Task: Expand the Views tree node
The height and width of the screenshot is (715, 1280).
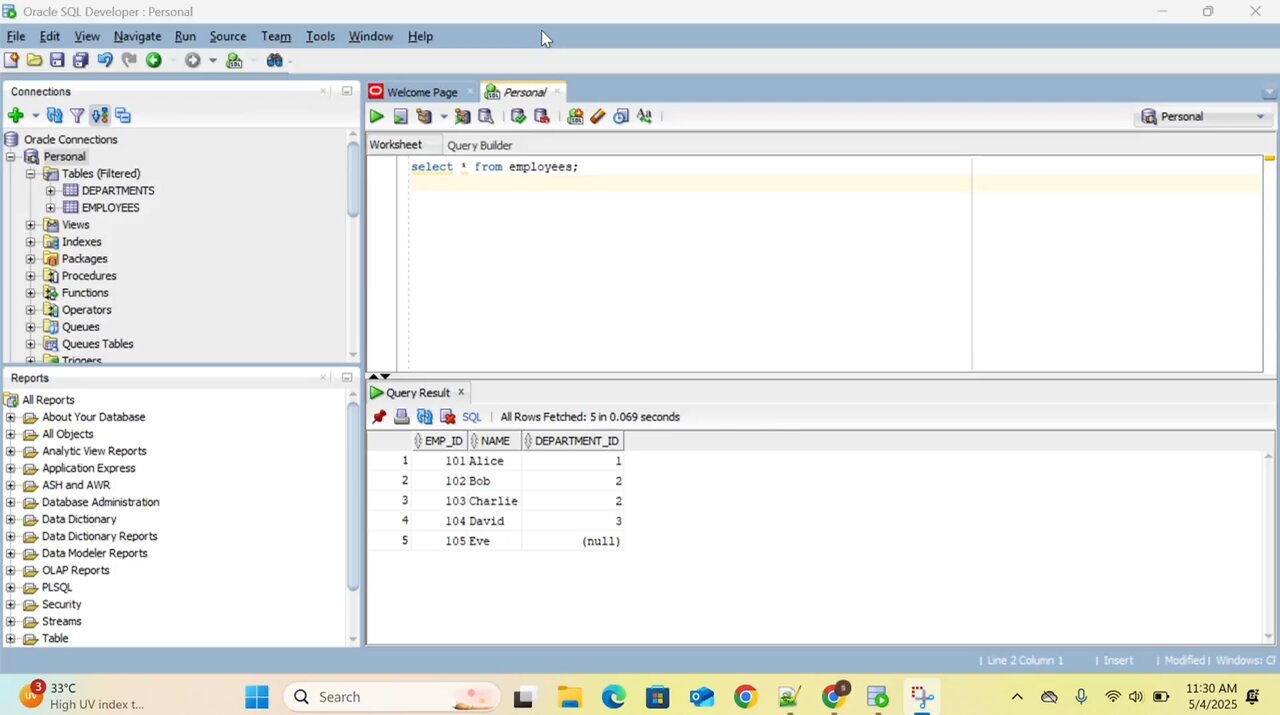Action: click(30, 225)
